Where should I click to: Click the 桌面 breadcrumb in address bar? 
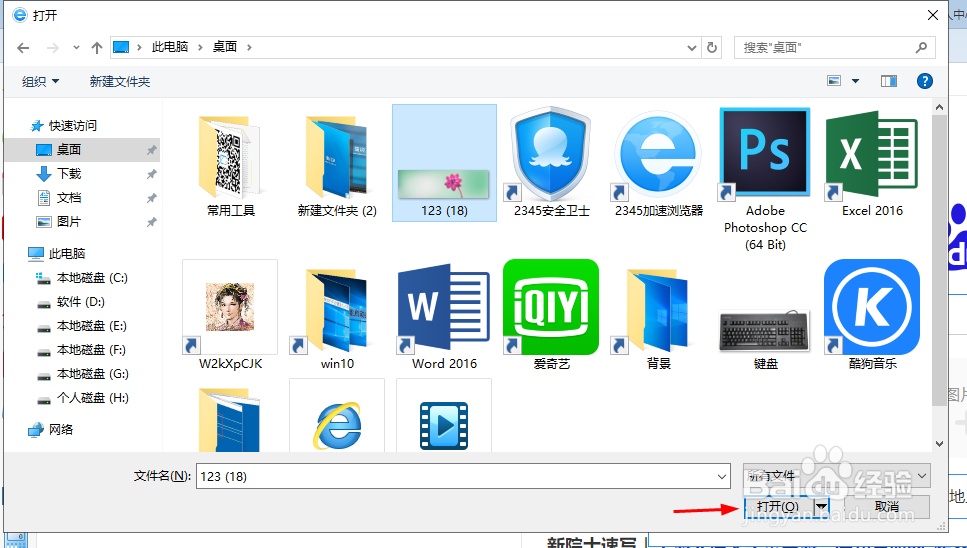coord(224,47)
